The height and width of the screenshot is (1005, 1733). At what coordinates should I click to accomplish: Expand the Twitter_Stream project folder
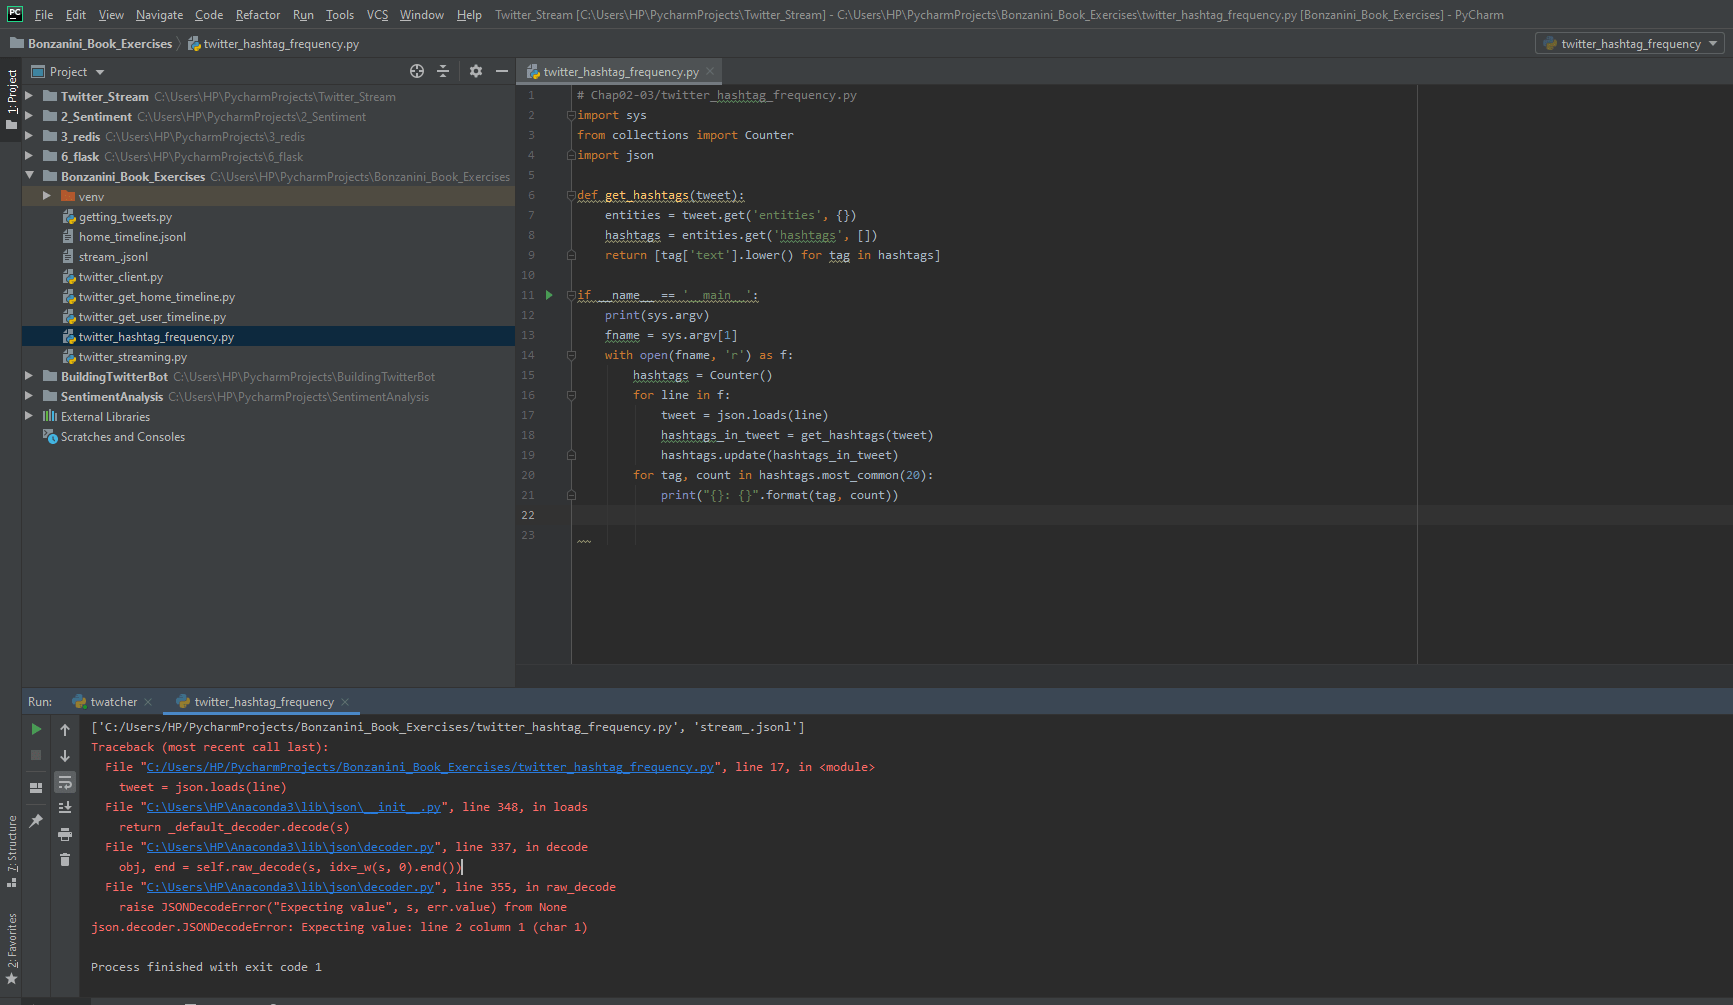coord(29,96)
